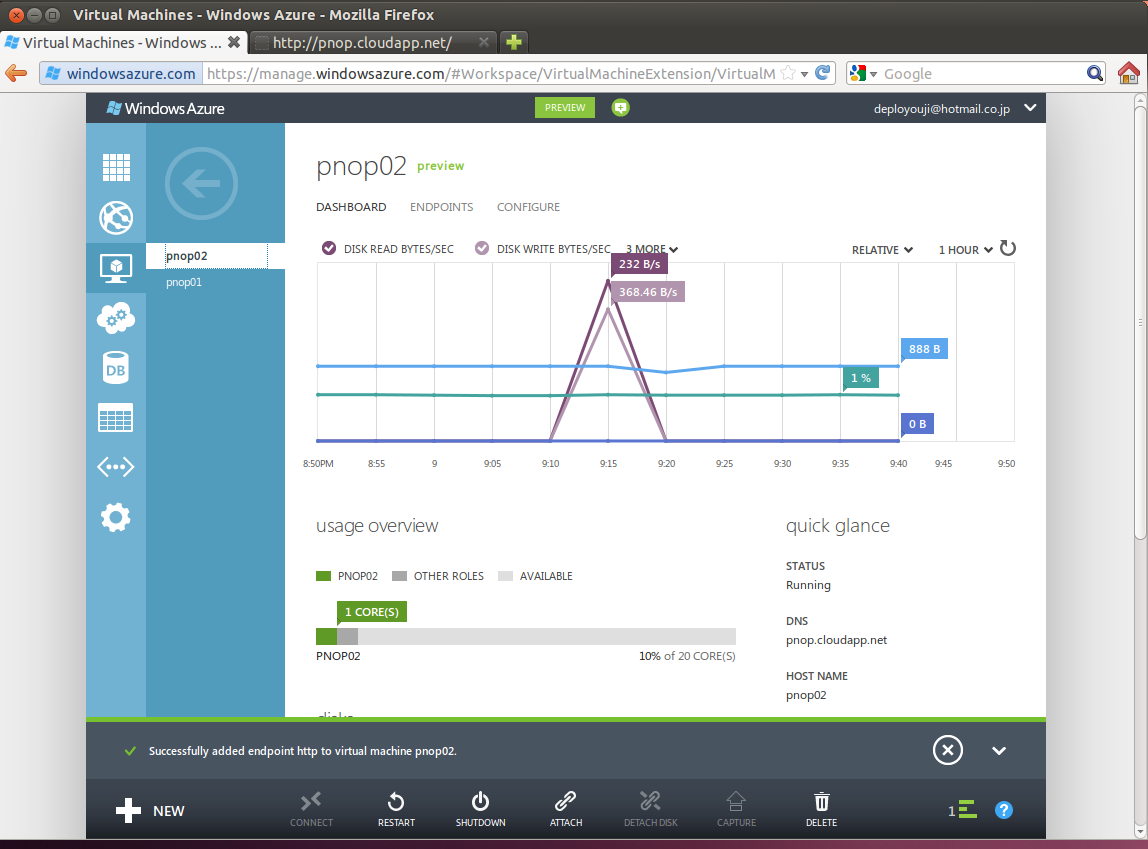Close the Virtual Machines browser tab
Viewport: 1148px width, 849px height.
pyautogui.click(x=234, y=42)
